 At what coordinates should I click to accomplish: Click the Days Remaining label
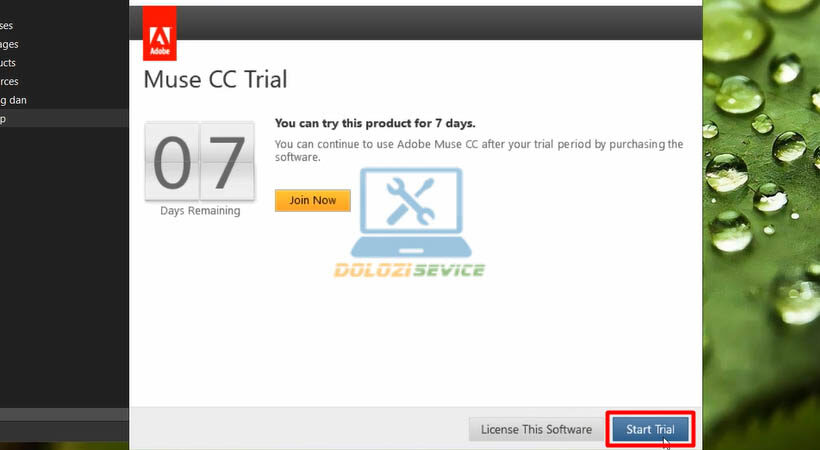pos(200,211)
